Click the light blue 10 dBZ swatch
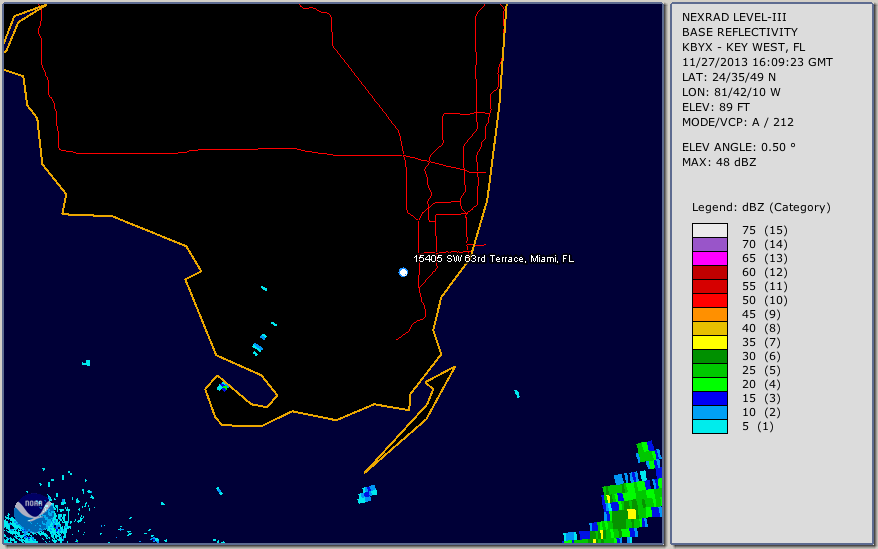The height and width of the screenshot is (549, 878). pyautogui.click(x=709, y=412)
